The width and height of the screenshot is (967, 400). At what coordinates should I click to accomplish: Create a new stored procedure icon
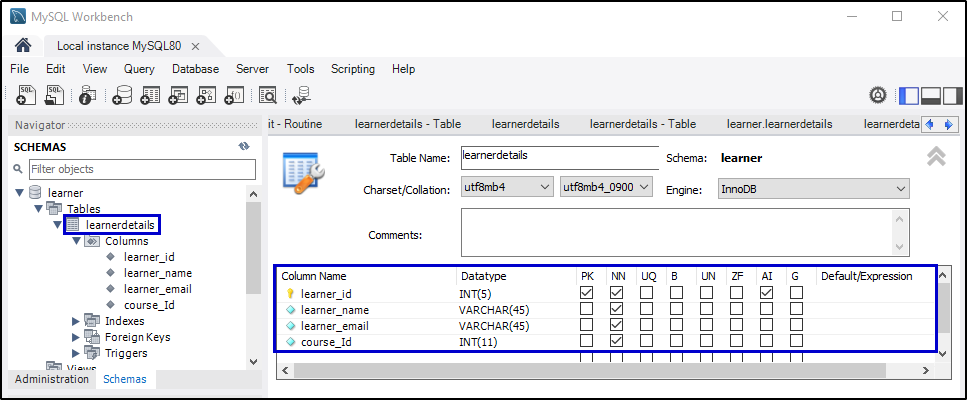point(207,94)
